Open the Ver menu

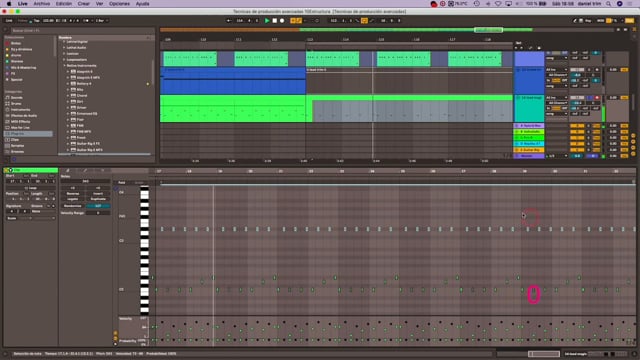click(99, 4)
